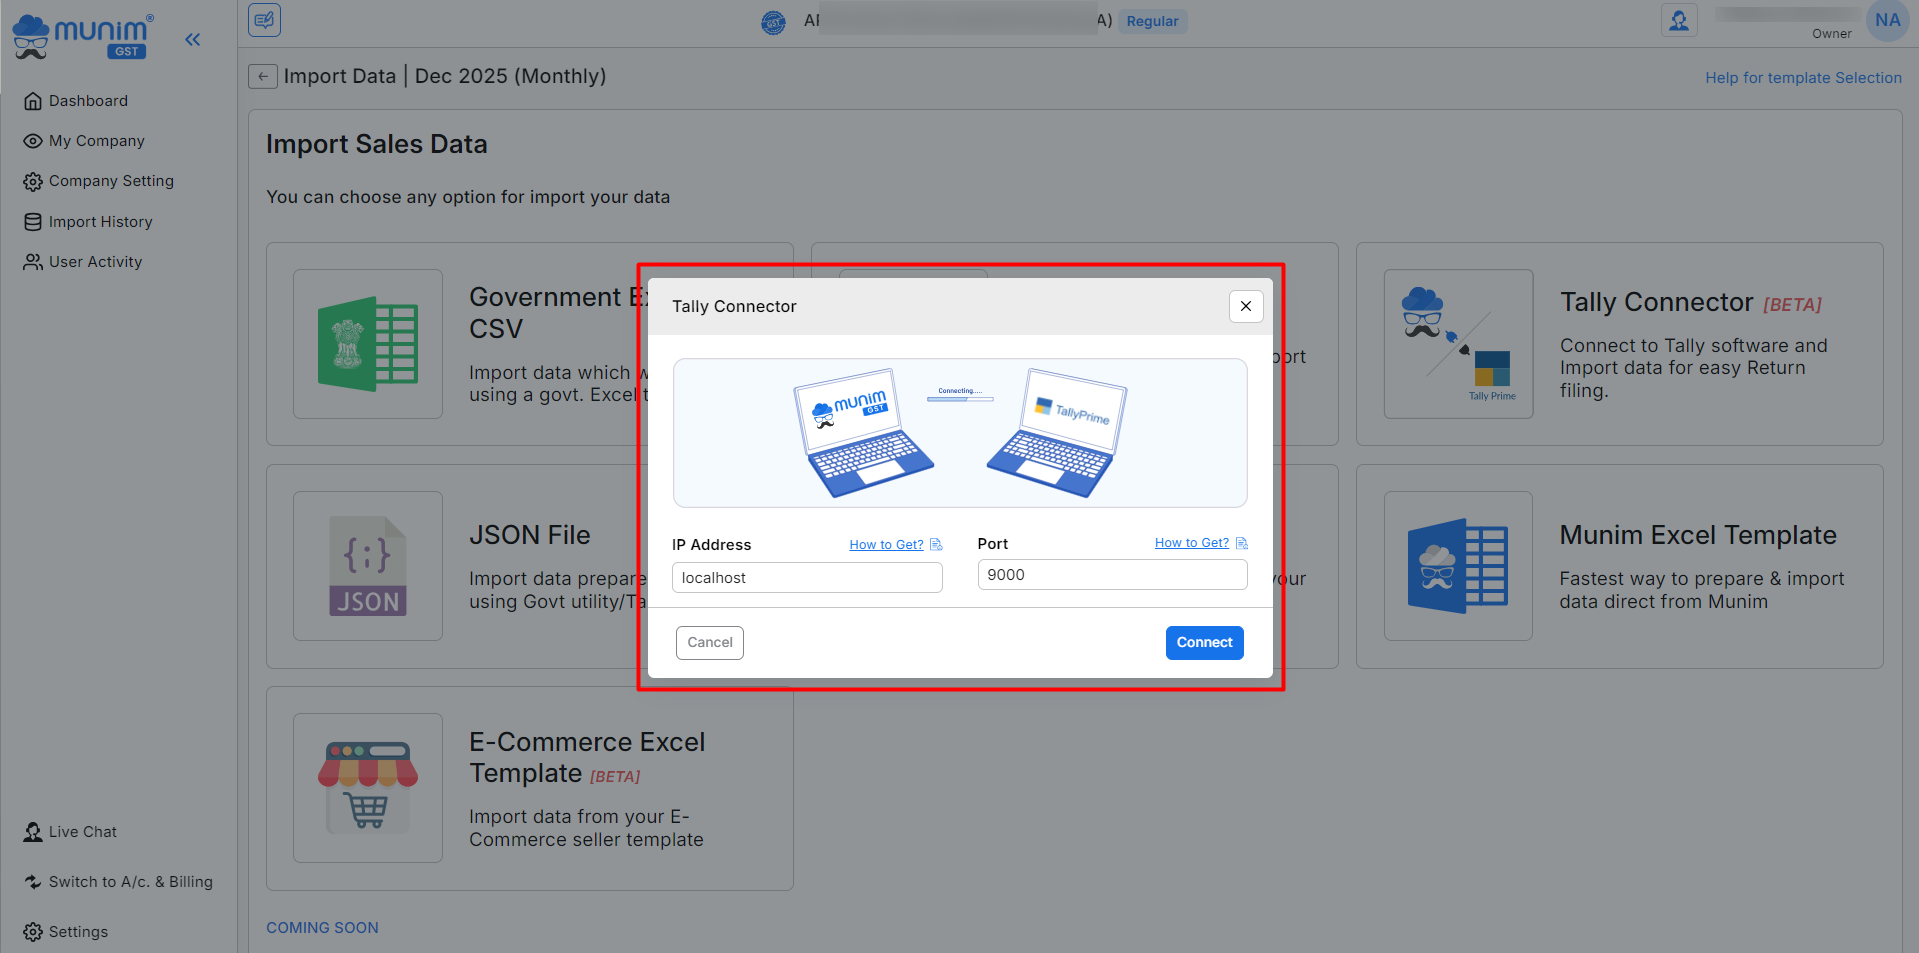This screenshot has width=1919, height=953.
Task: View User Activity in sidebar
Action: point(95,262)
